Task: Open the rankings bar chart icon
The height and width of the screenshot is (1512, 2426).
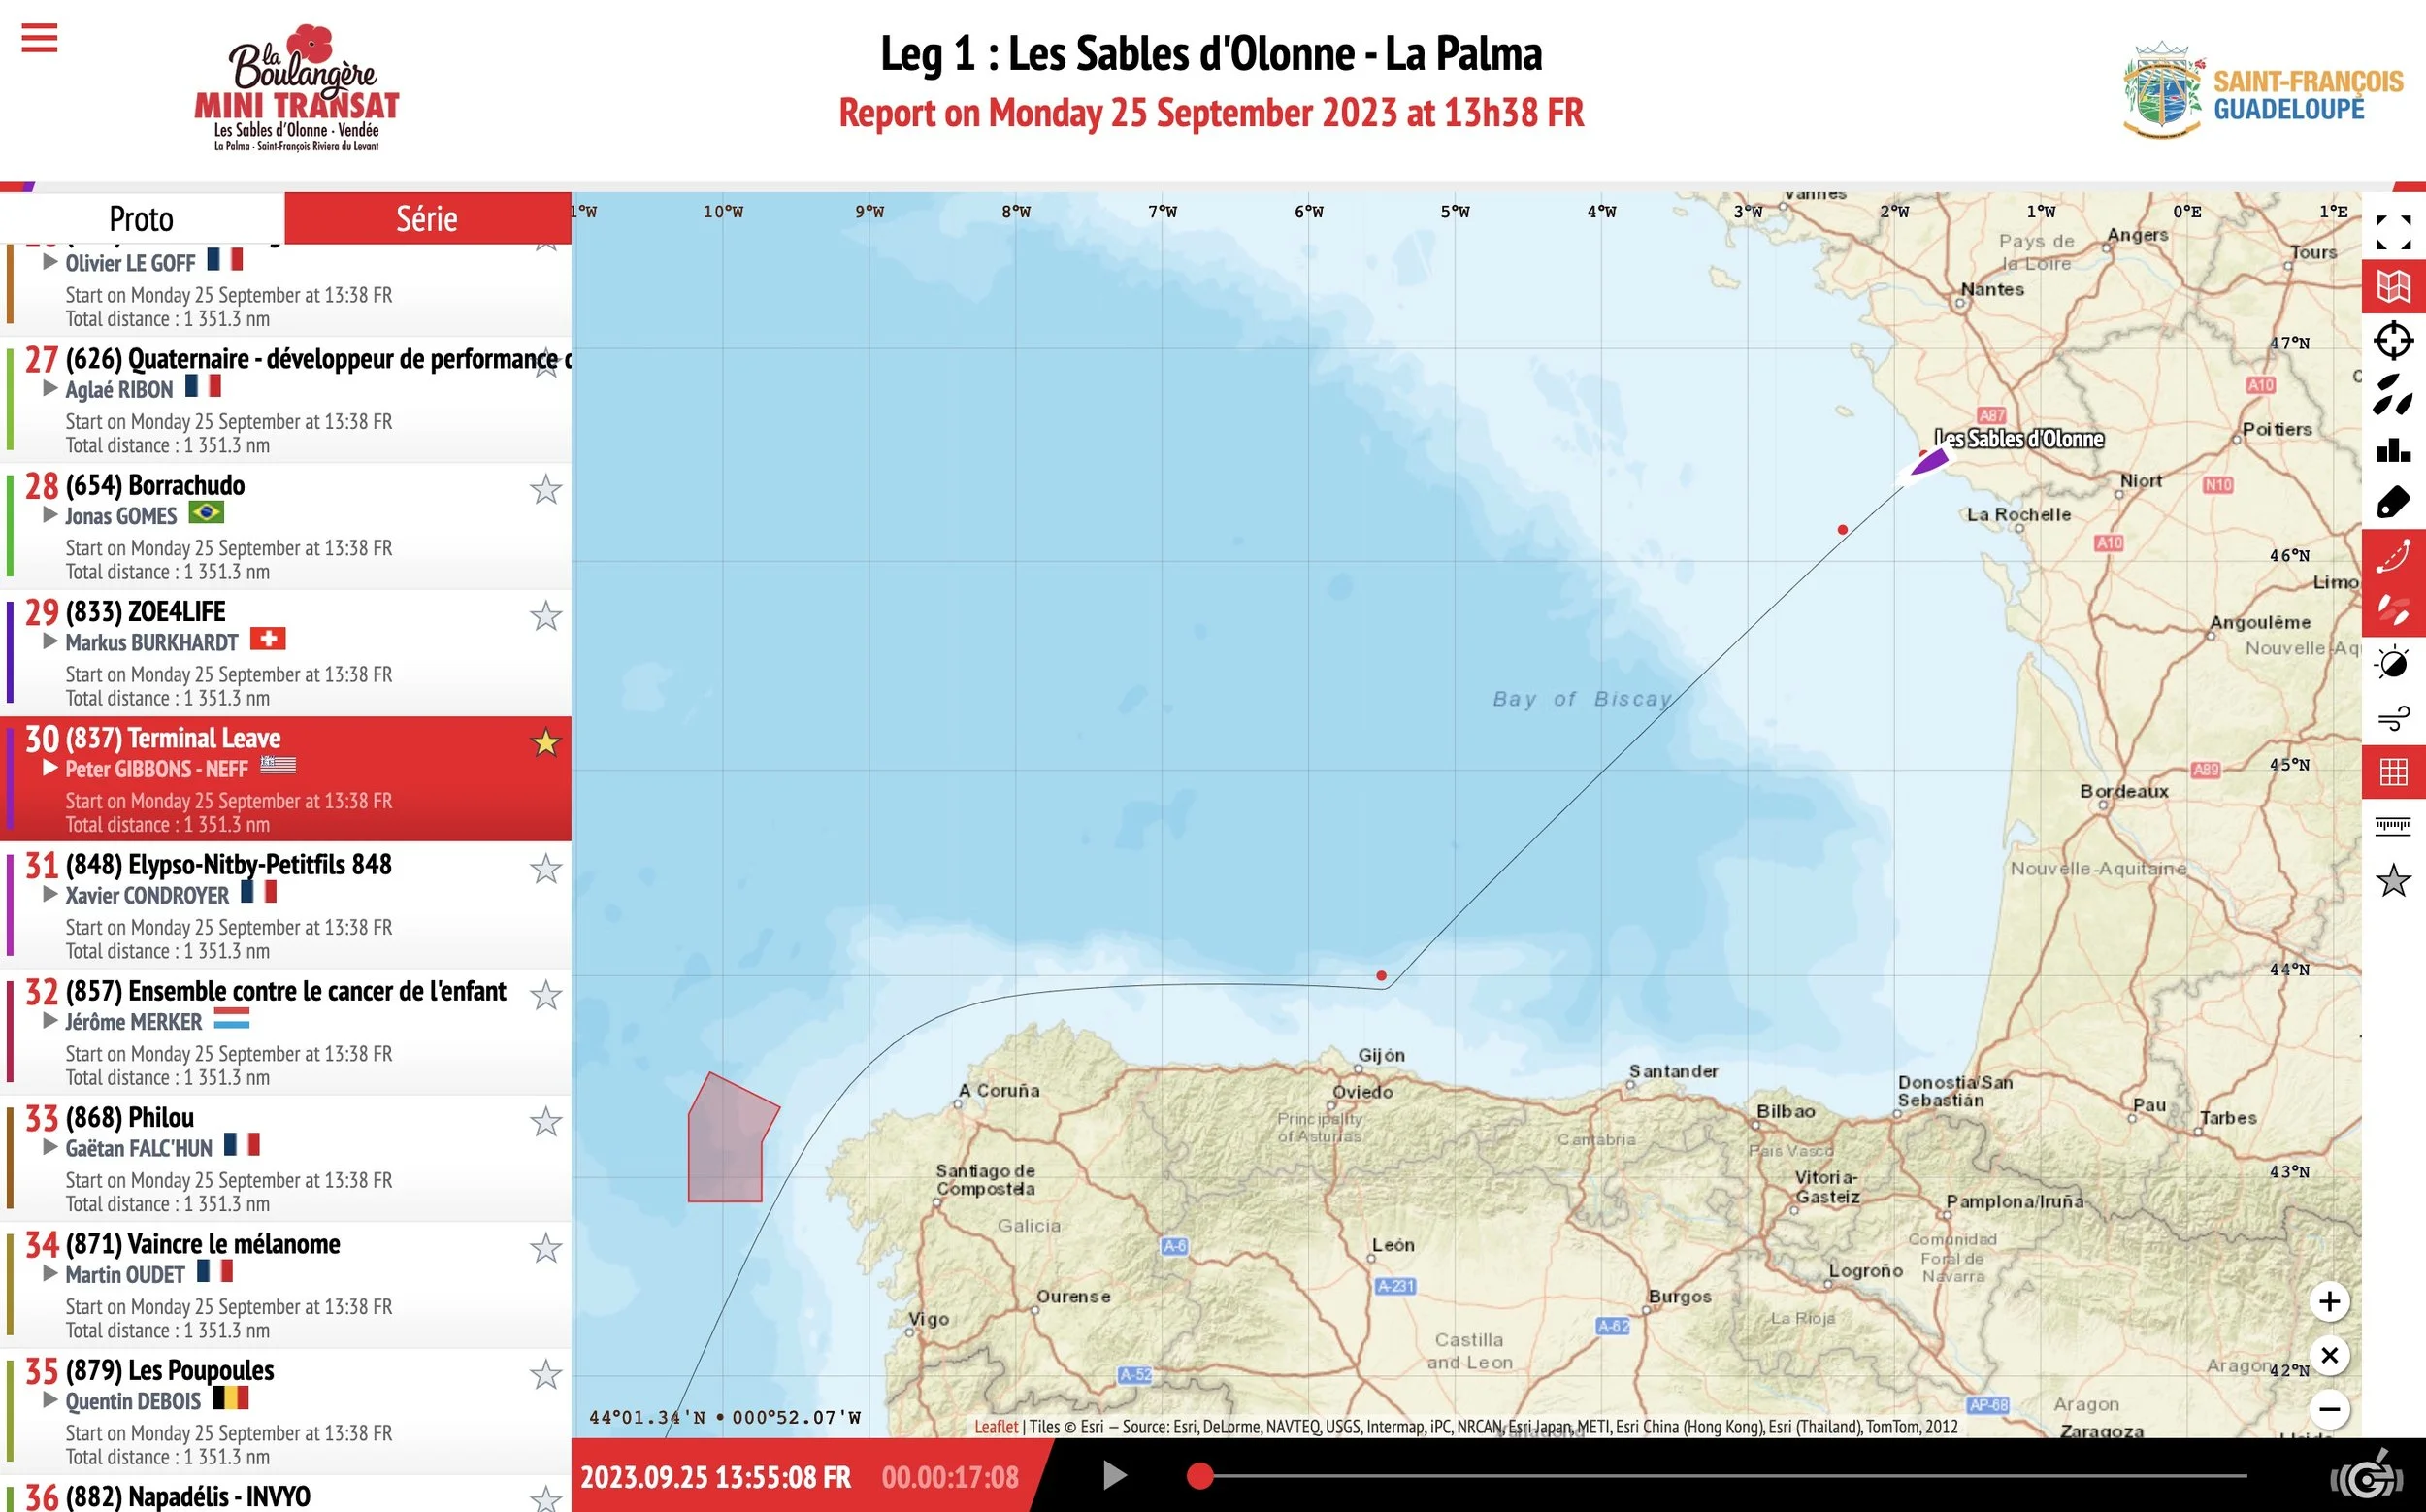Action: [x=2393, y=449]
